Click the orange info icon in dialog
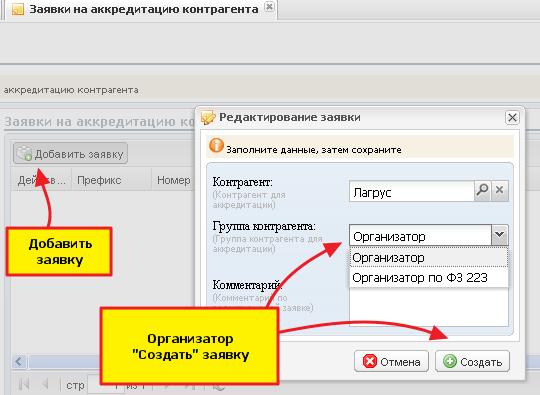540x395 pixels. (x=216, y=146)
